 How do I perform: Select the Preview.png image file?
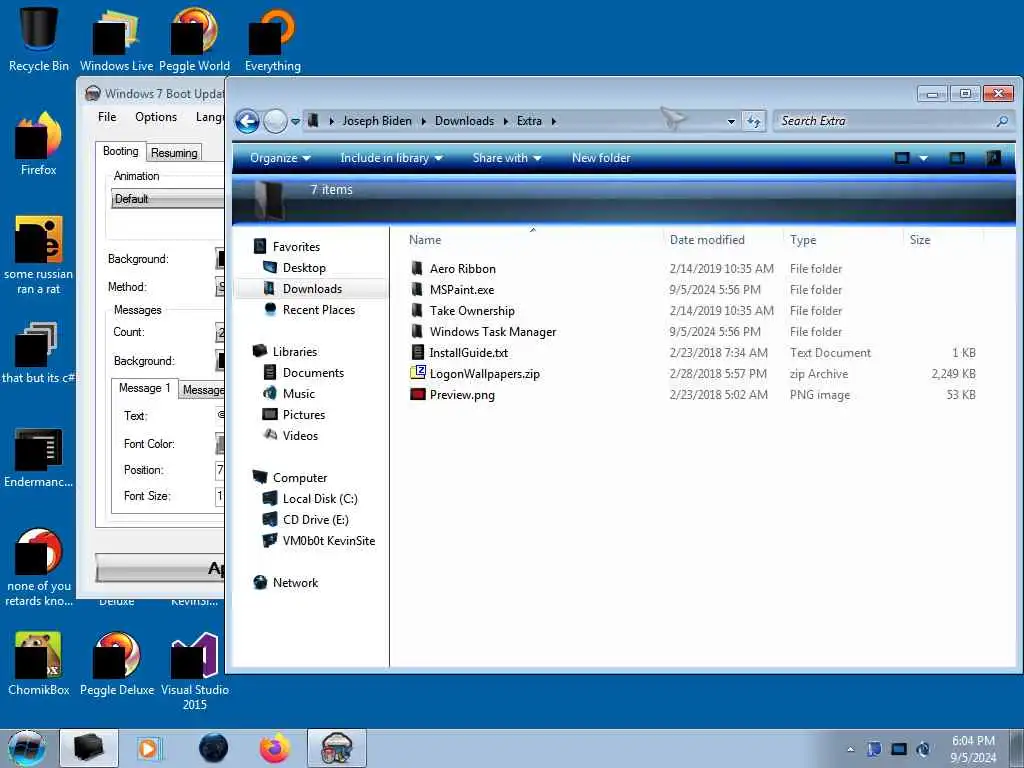point(462,394)
